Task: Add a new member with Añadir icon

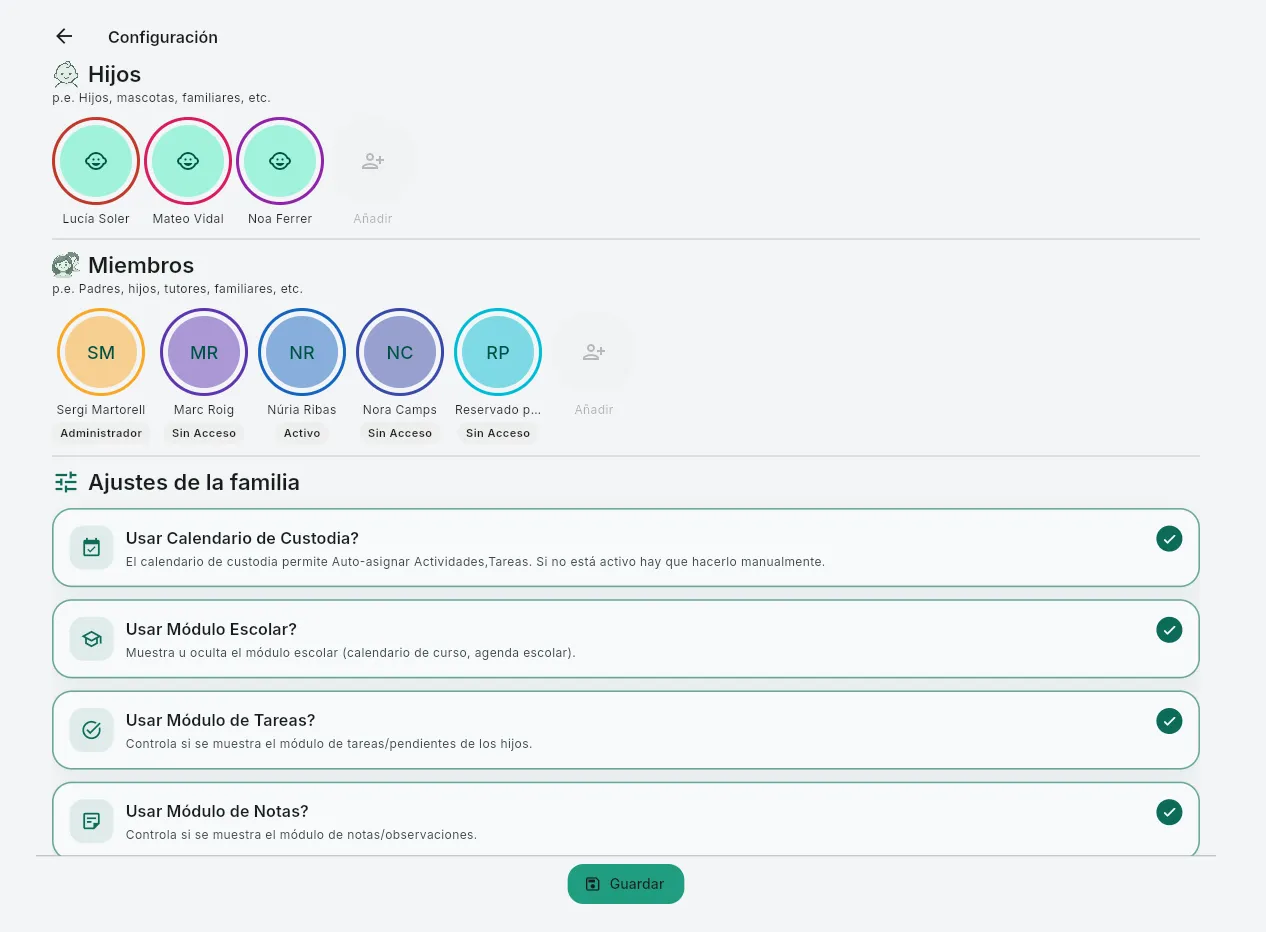Action: (594, 352)
